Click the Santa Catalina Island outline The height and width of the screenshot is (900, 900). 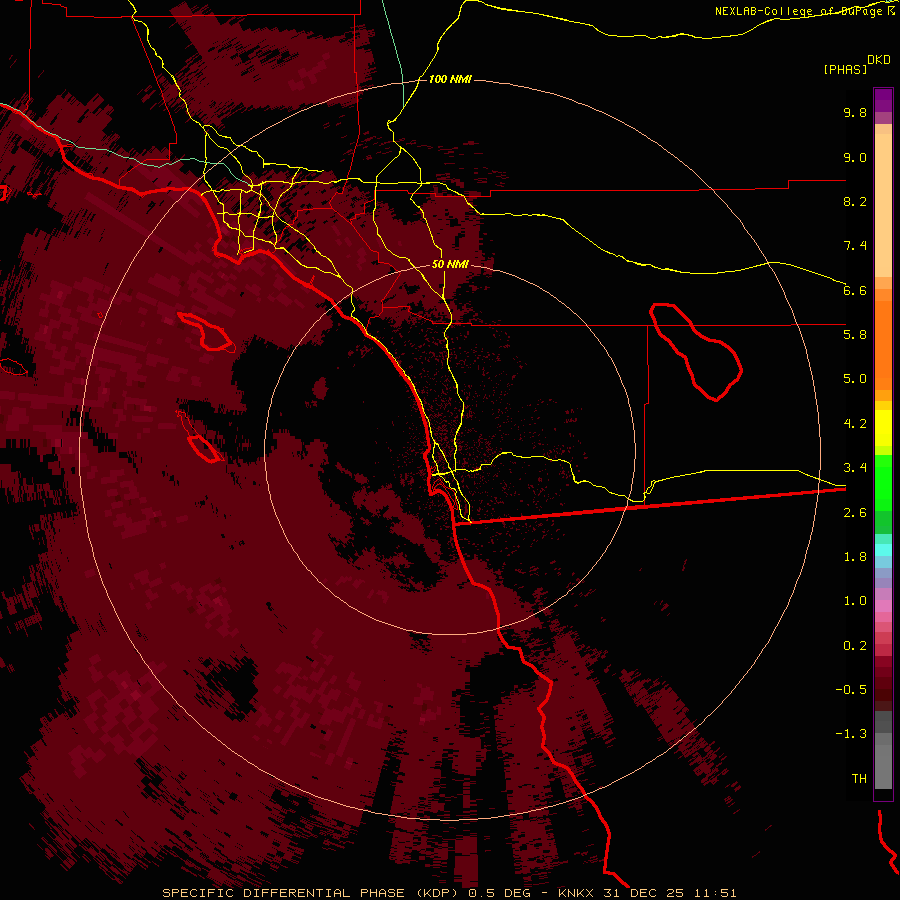click(205, 332)
